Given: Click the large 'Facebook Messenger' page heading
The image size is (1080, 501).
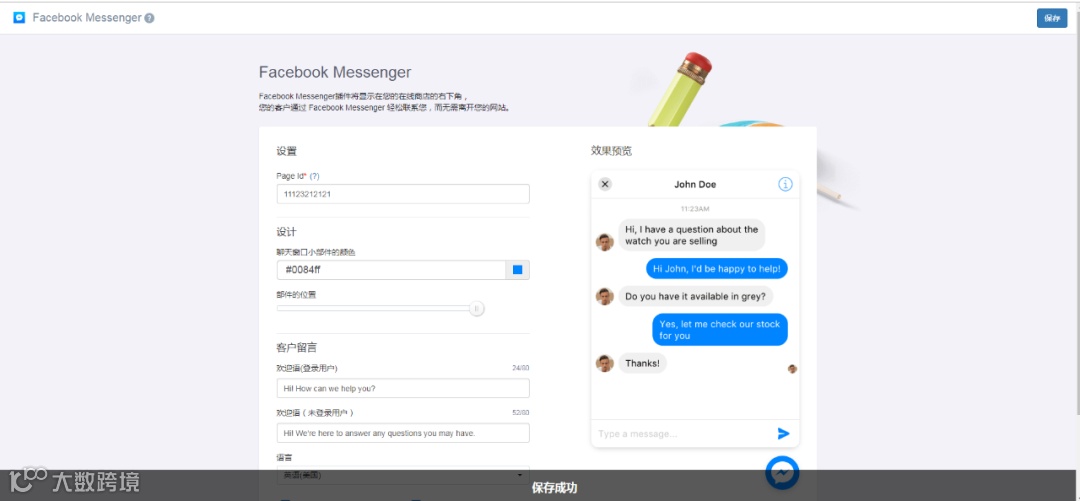Looking at the screenshot, I should click(335, 72).
